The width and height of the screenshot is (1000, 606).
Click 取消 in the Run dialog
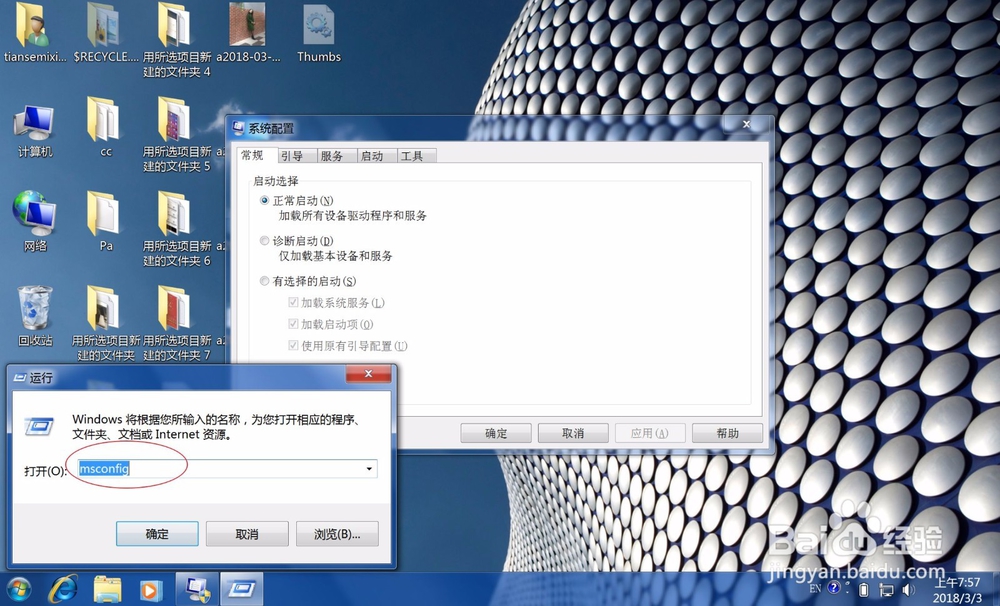click(247, 534)
